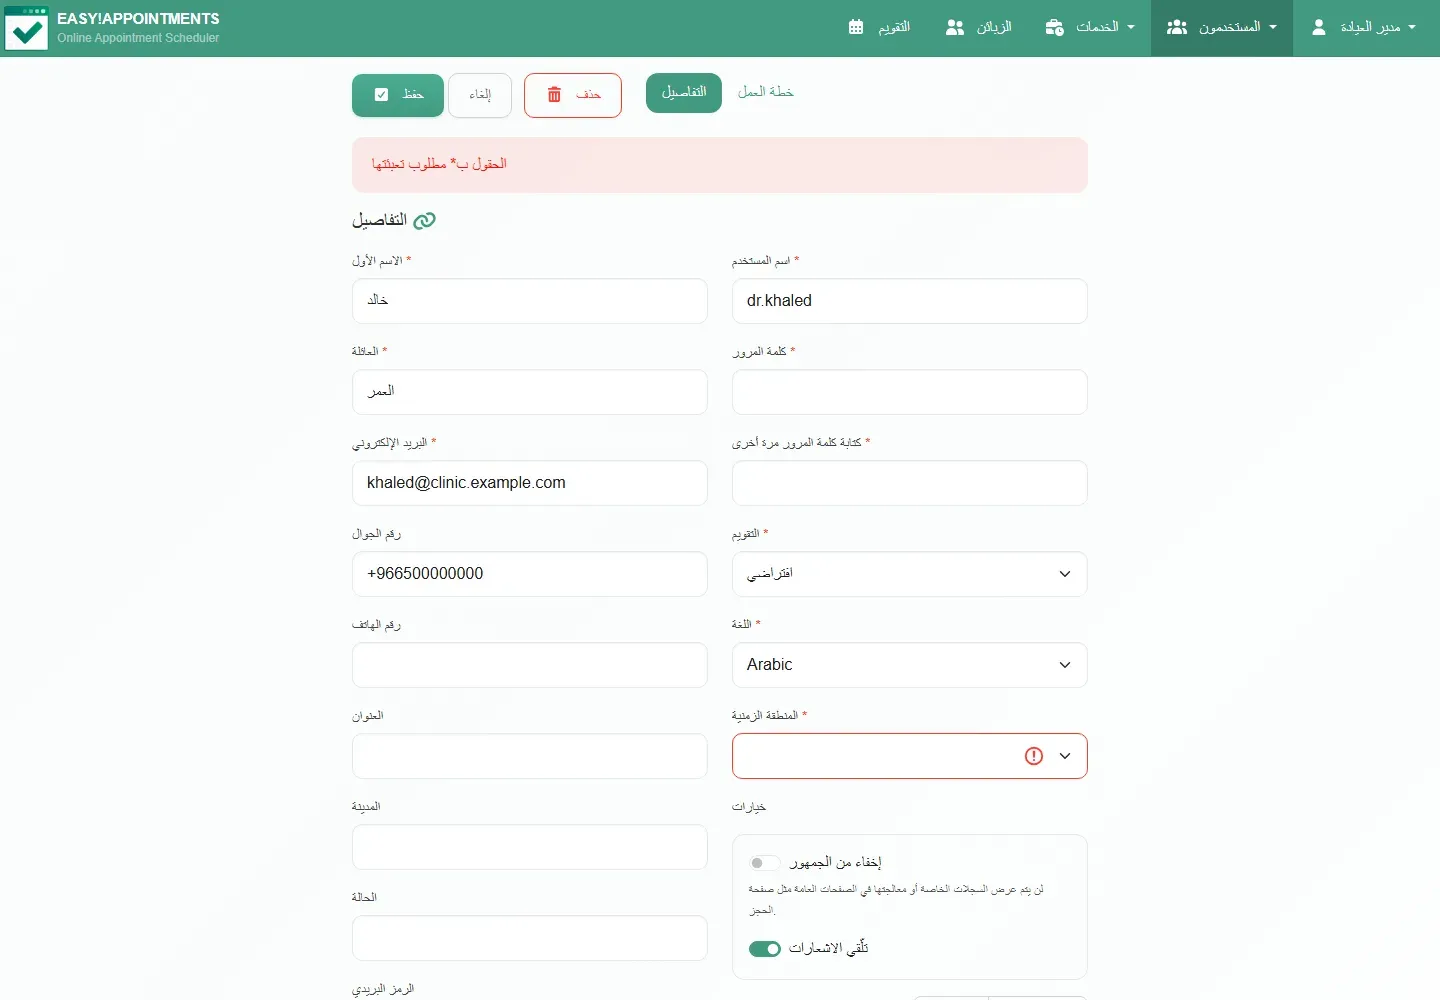Screen dimensions: 1440x1000
Task: Click the red error icon in timezone field
Action: coord(1034,756)
